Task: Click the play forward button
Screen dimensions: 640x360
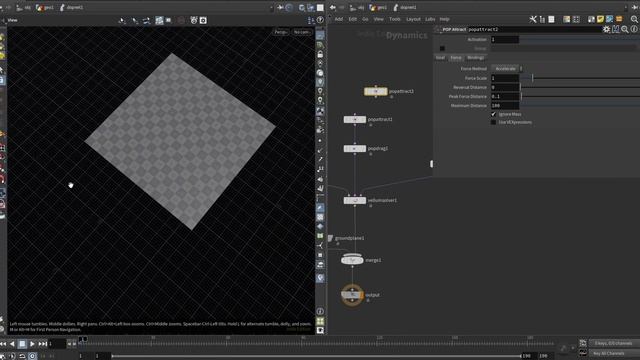Action: [32, 344]
